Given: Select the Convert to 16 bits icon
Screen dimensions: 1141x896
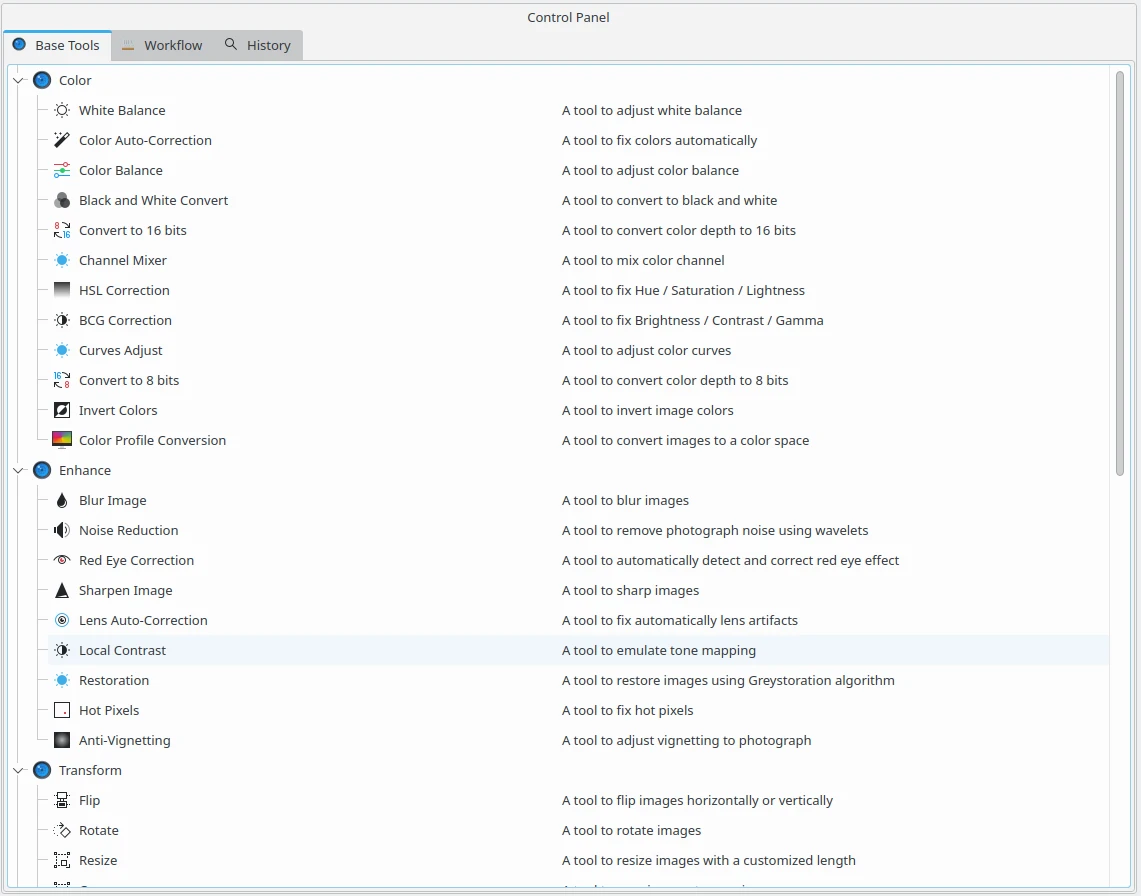Looking at the screenshot, I should [62, 230].
